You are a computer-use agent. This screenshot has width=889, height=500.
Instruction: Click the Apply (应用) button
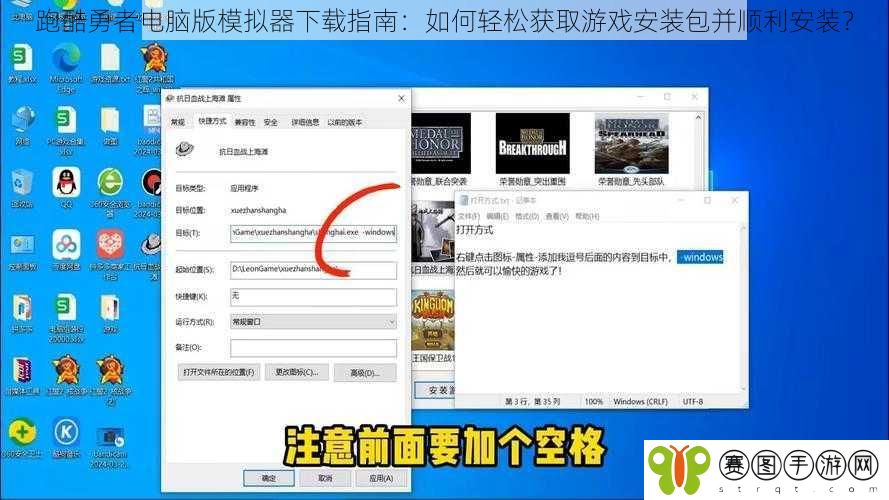(380, 478)
